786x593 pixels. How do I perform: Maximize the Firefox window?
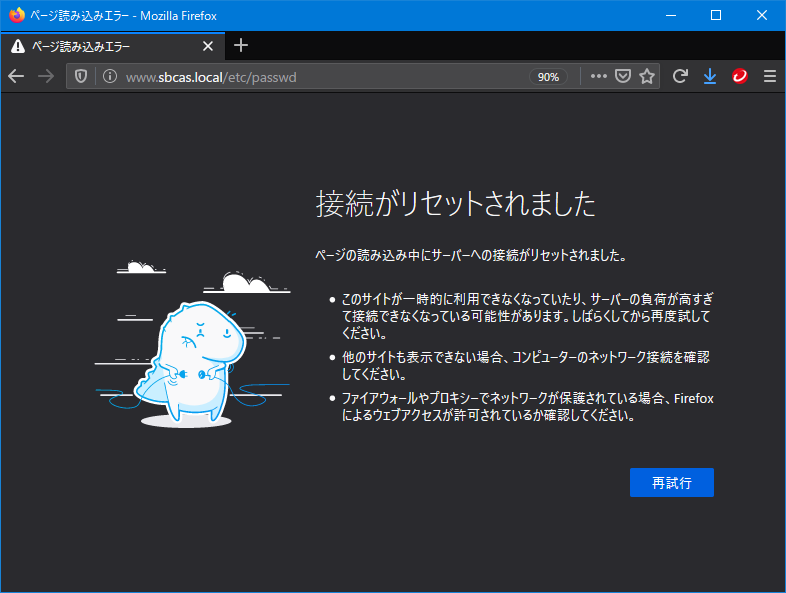[716, 16]
